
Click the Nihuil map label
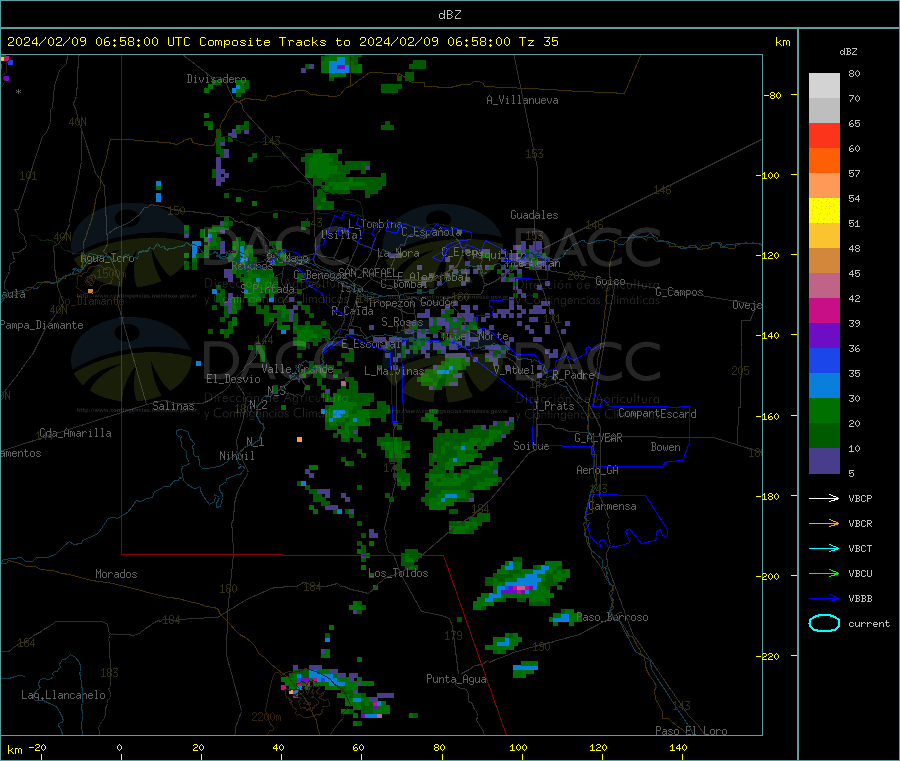[x=236, y=456]
